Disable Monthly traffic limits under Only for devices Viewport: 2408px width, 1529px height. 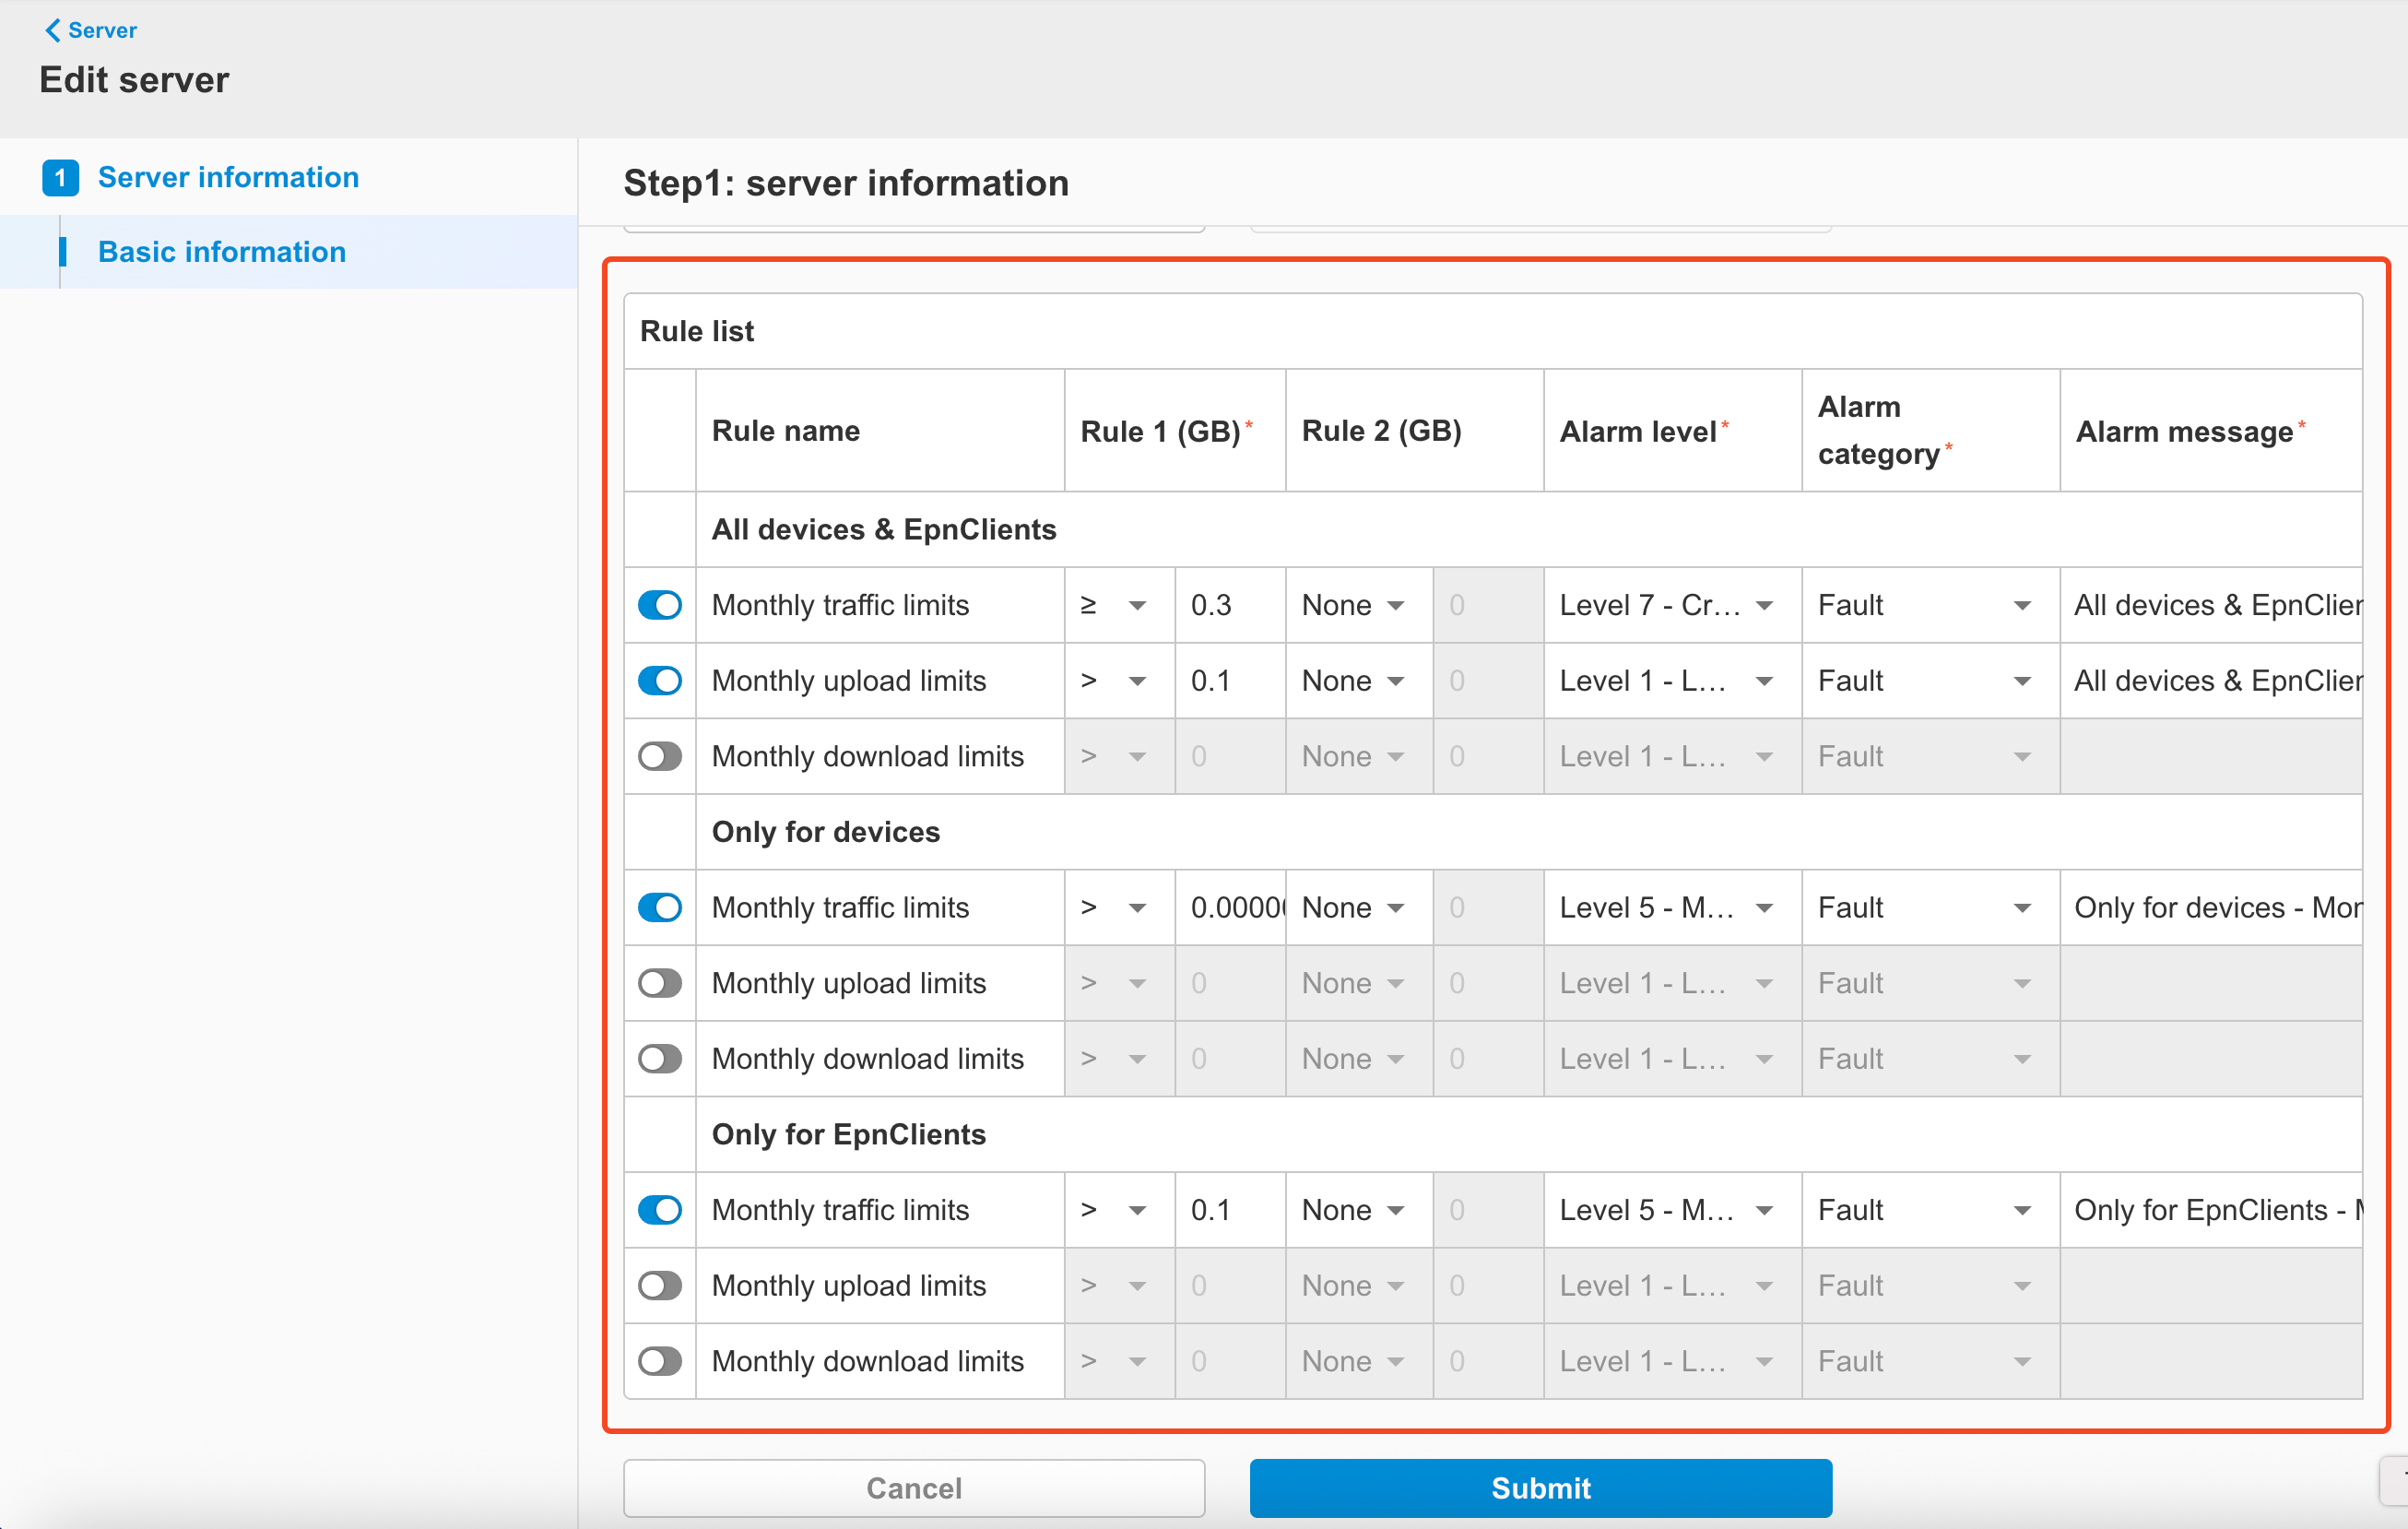(659, 907)
